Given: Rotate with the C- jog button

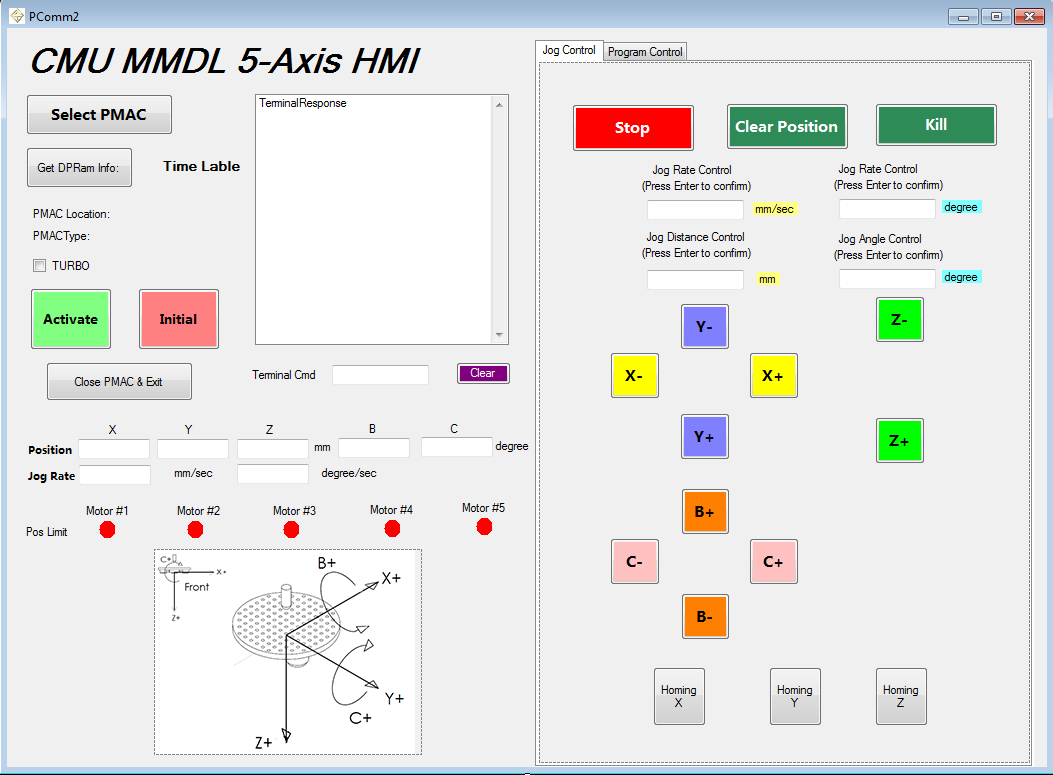Looking at the screenshot, I should coord(634,561).
